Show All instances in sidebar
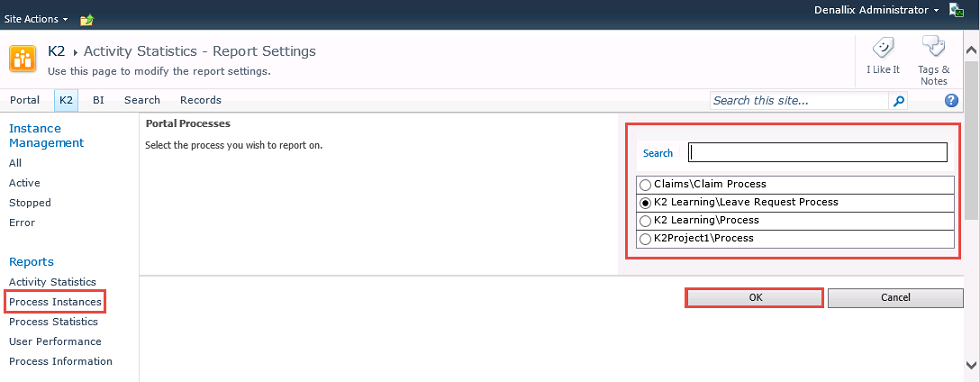This screenshot has width=980, height=382. coord(16,163)
